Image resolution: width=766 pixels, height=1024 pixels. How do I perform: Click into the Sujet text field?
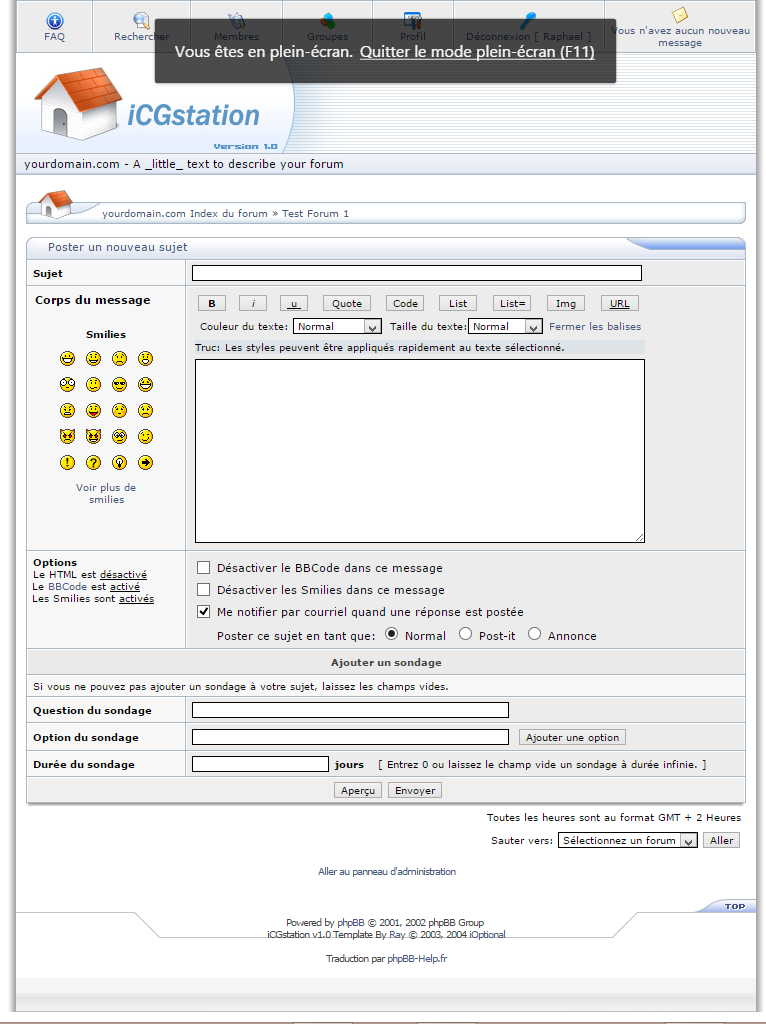tap(416, 273)
